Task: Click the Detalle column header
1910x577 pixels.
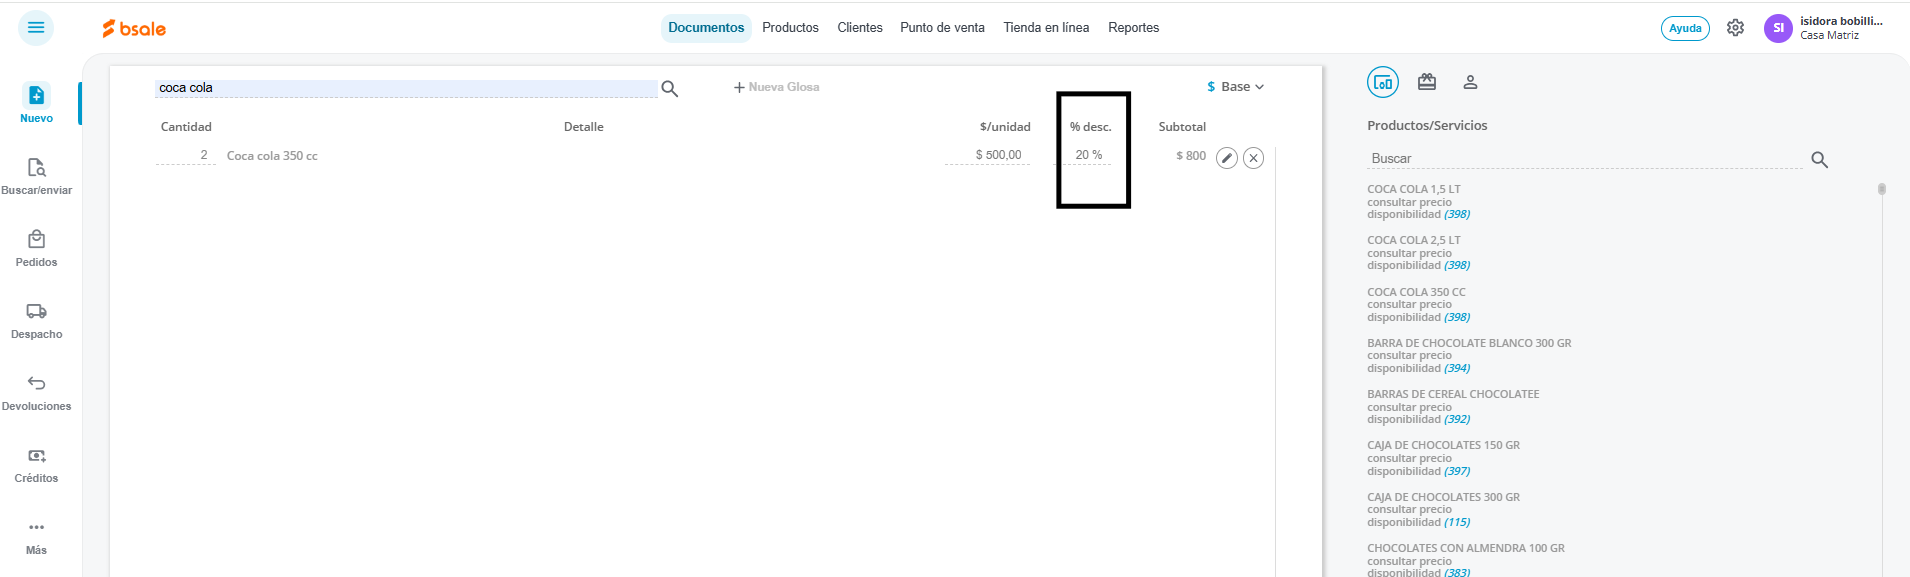Action: click(x=583, y=127)
